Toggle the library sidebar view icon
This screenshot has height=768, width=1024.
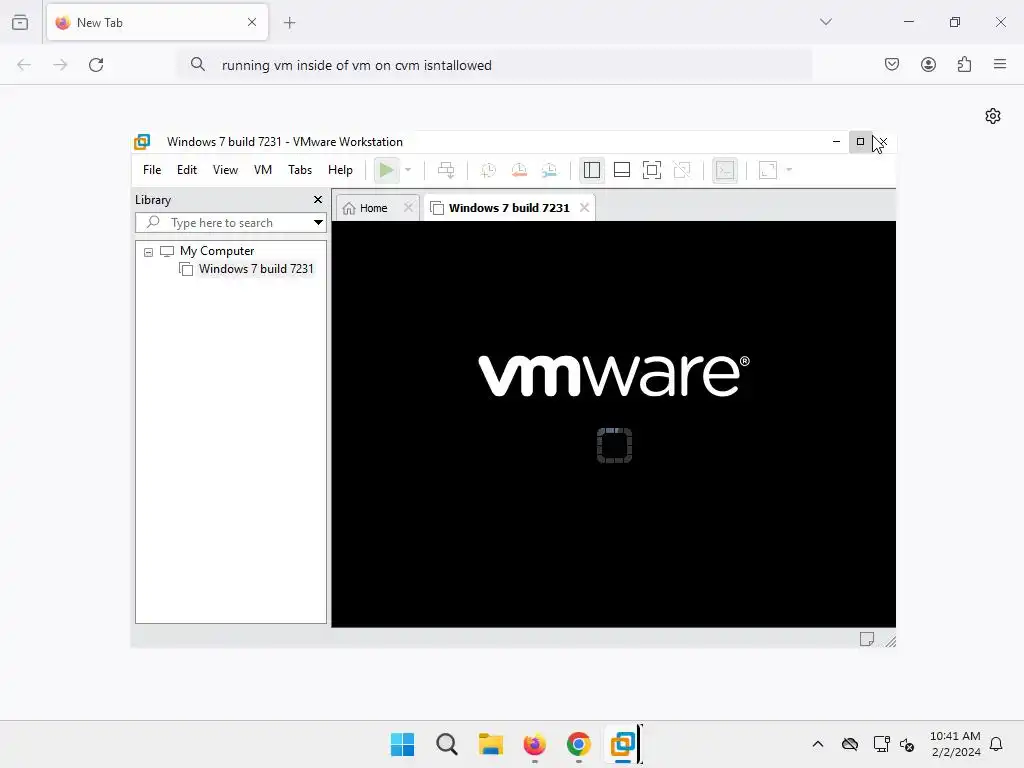click(592, 170)
